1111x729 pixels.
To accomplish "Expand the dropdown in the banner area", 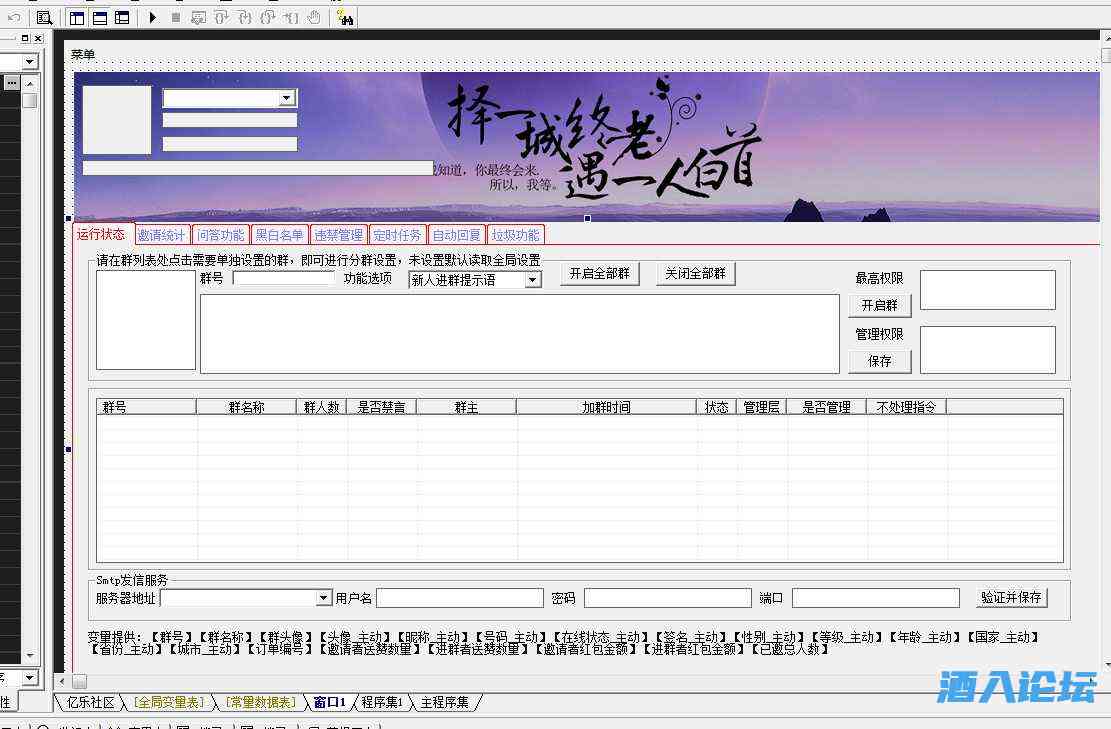I will [288, 98].
